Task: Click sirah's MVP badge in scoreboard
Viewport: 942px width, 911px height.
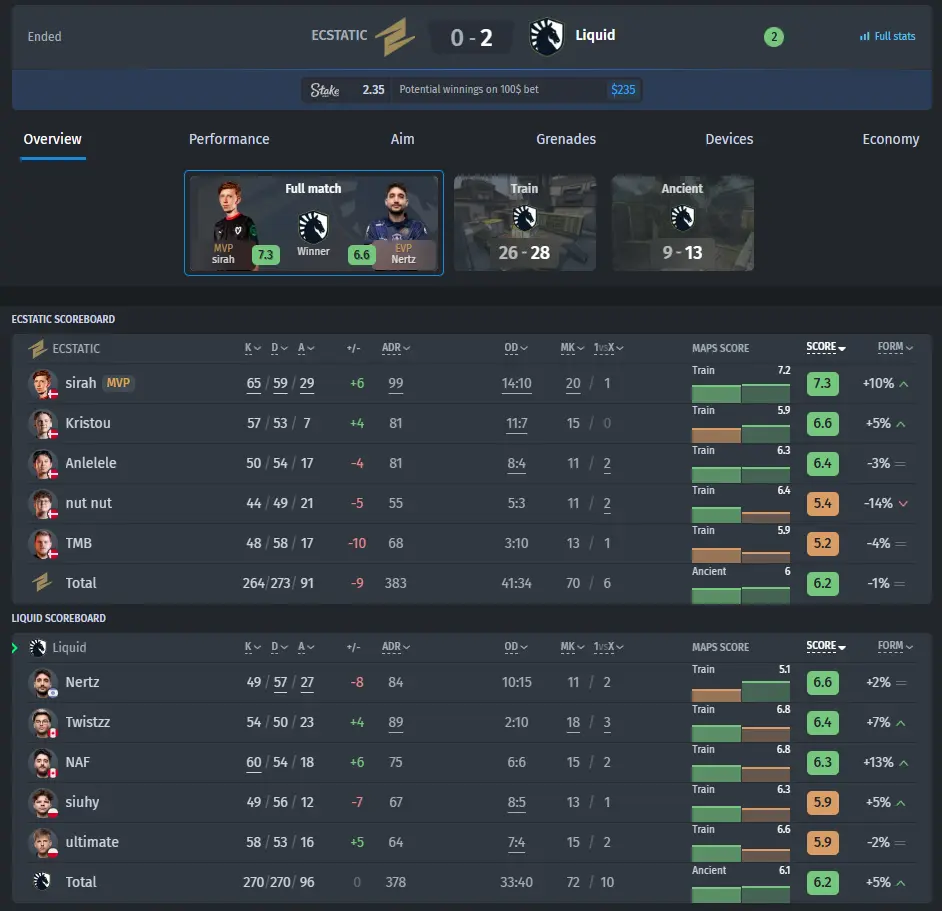Action: tap(118, 383)
